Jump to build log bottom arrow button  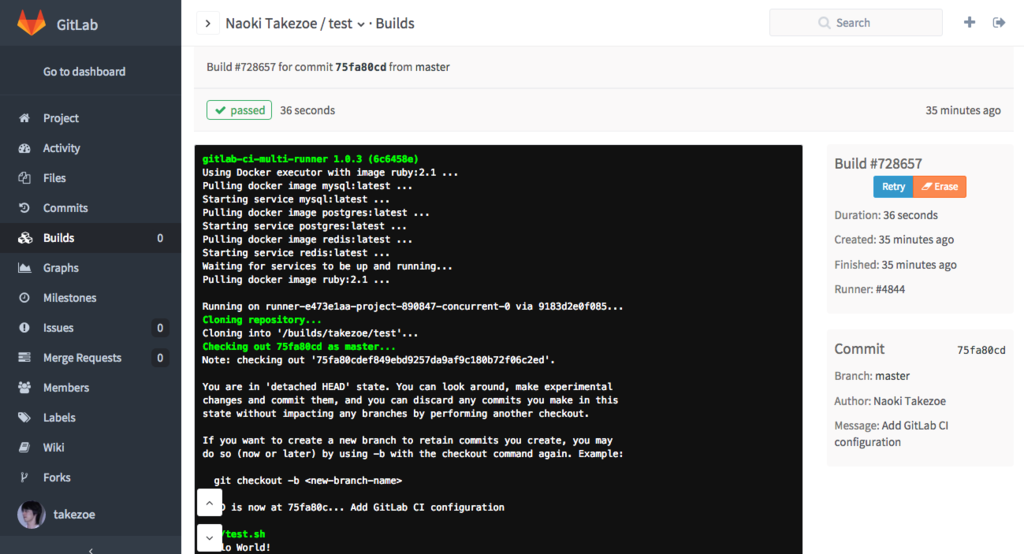point(209,538)
